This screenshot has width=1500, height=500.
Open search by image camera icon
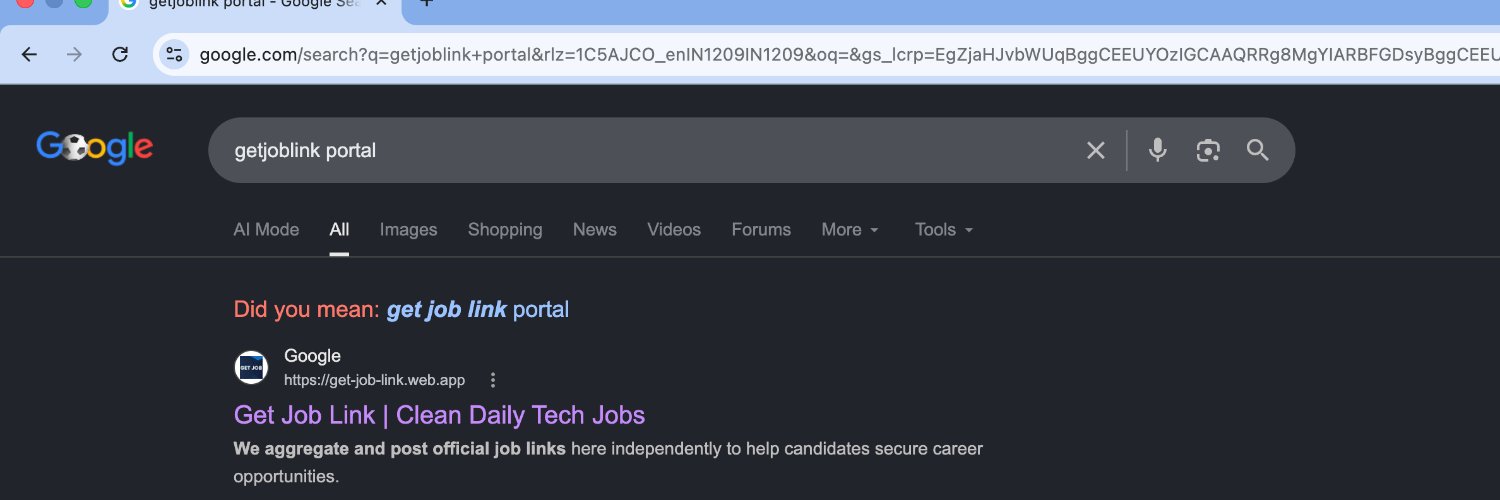click(1208, 151)
